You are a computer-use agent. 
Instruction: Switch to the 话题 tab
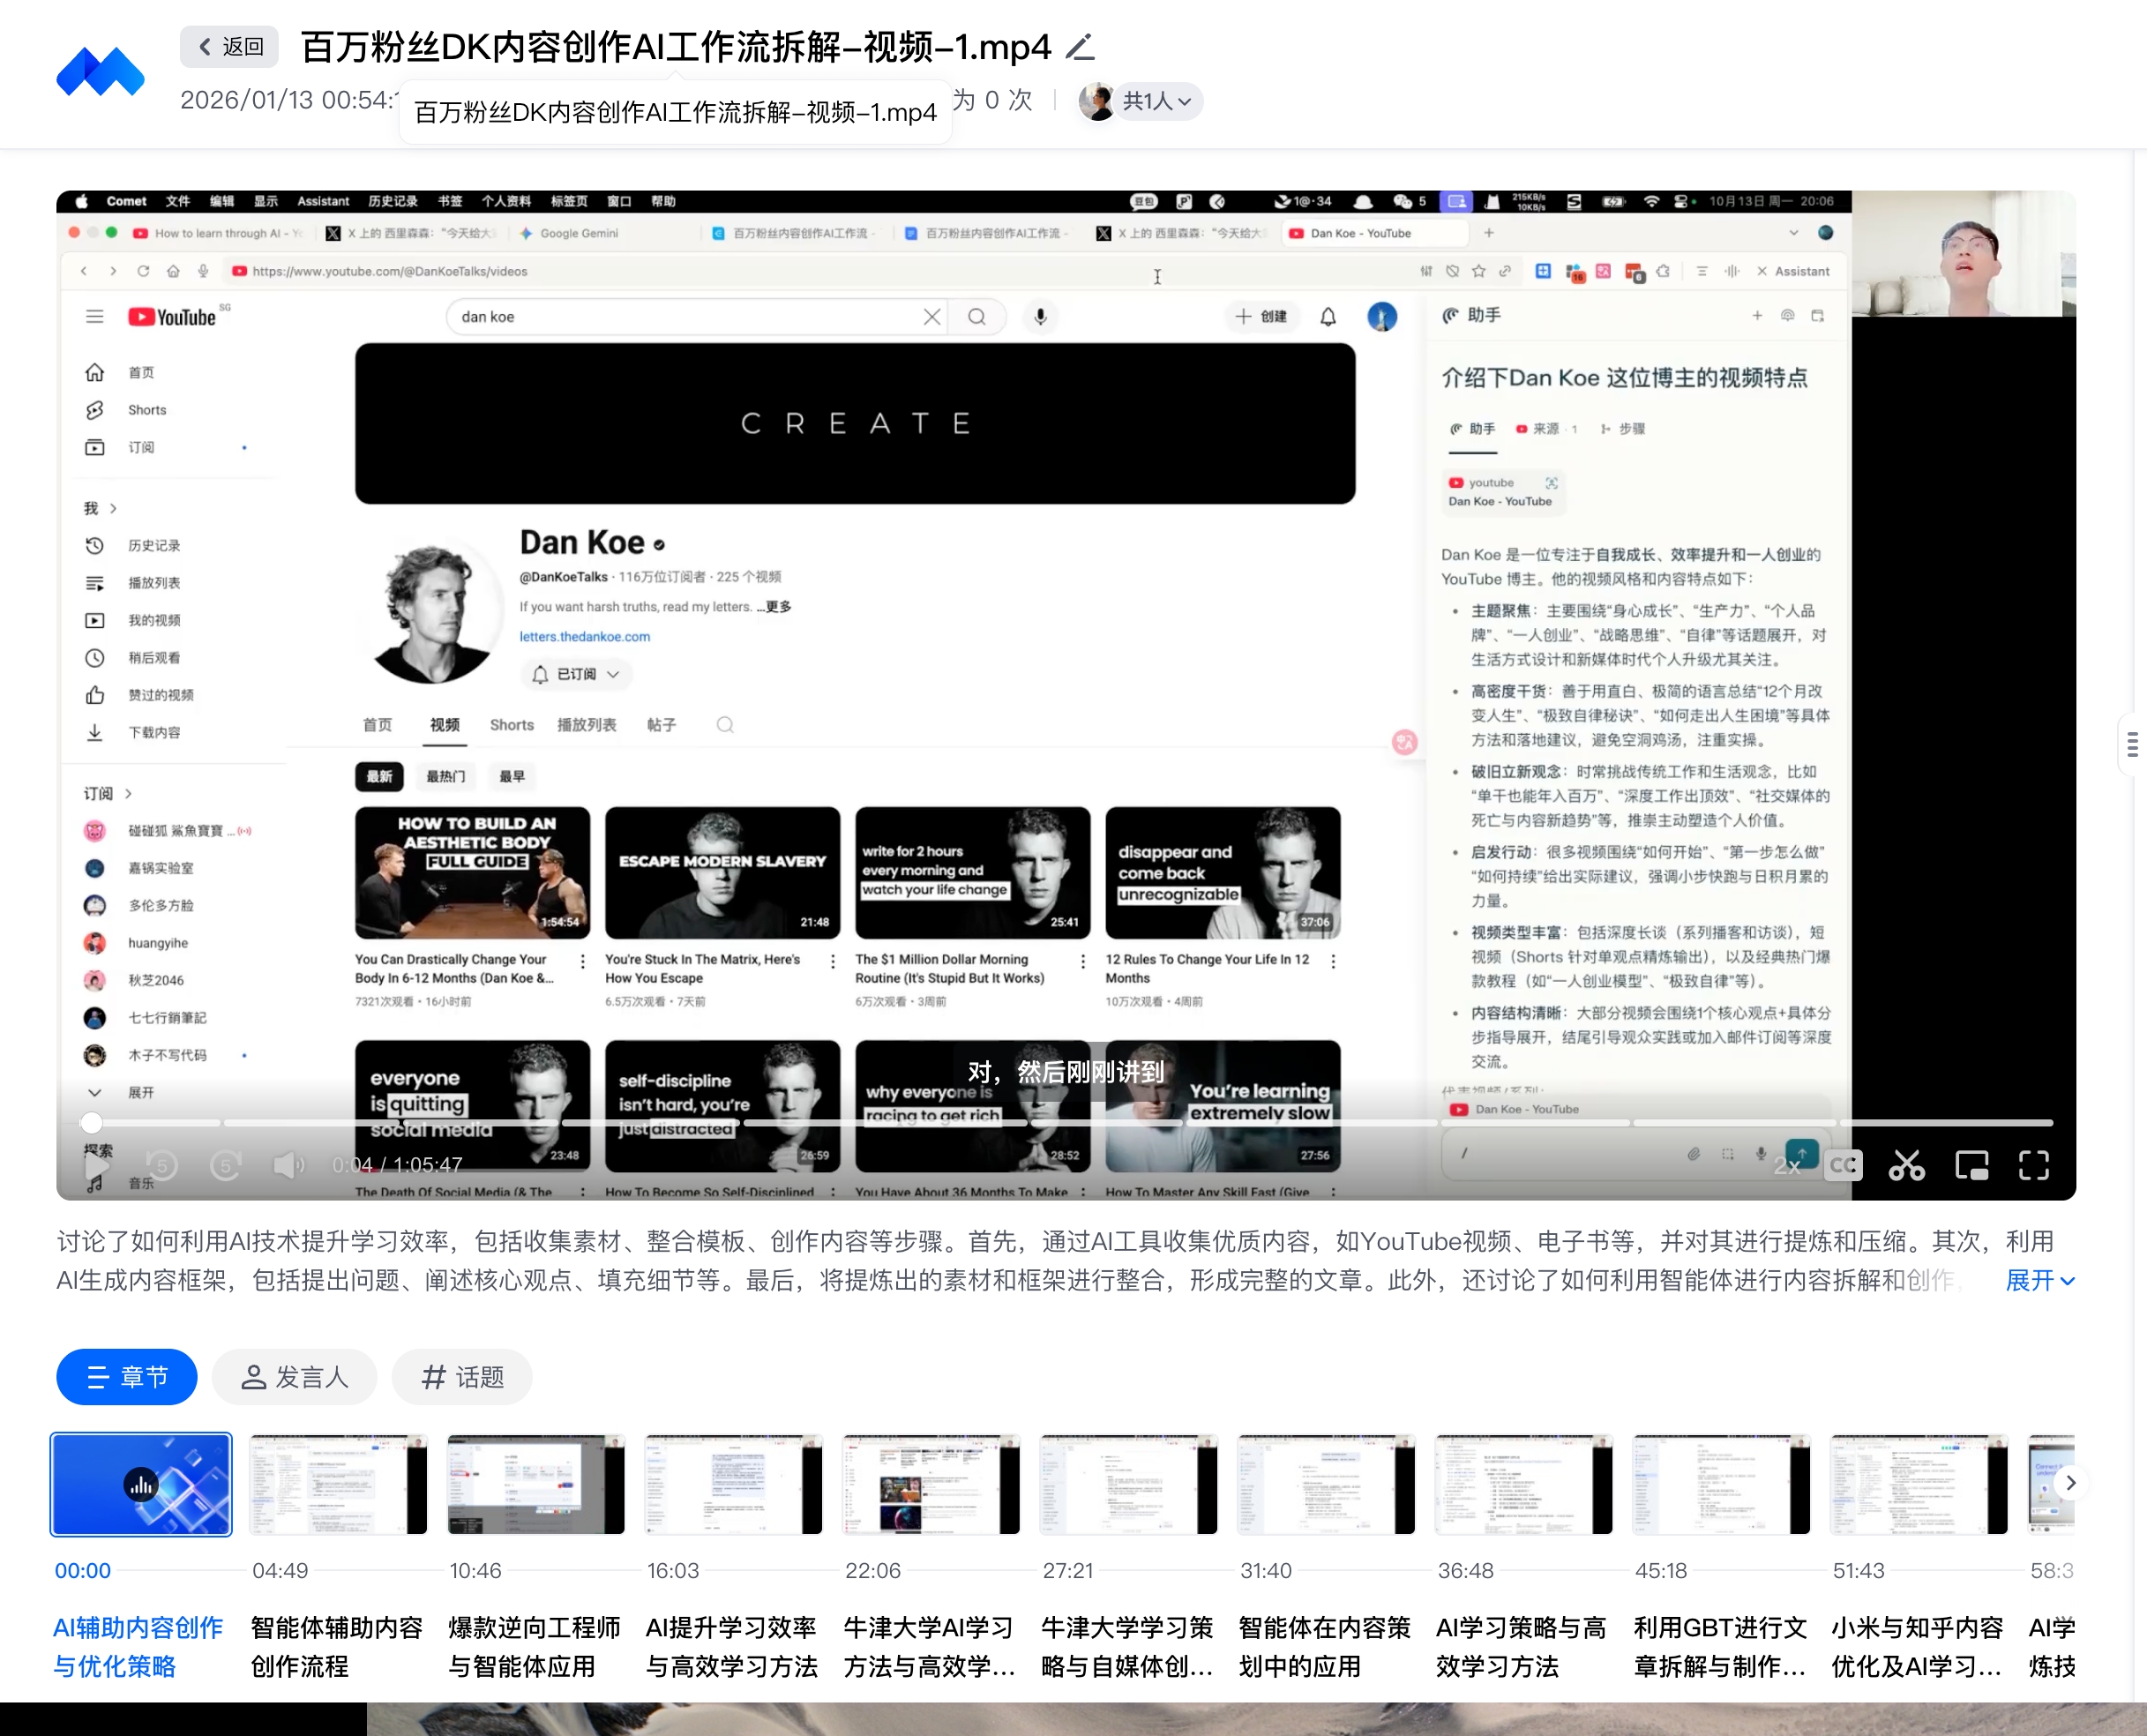point(462,1377)
